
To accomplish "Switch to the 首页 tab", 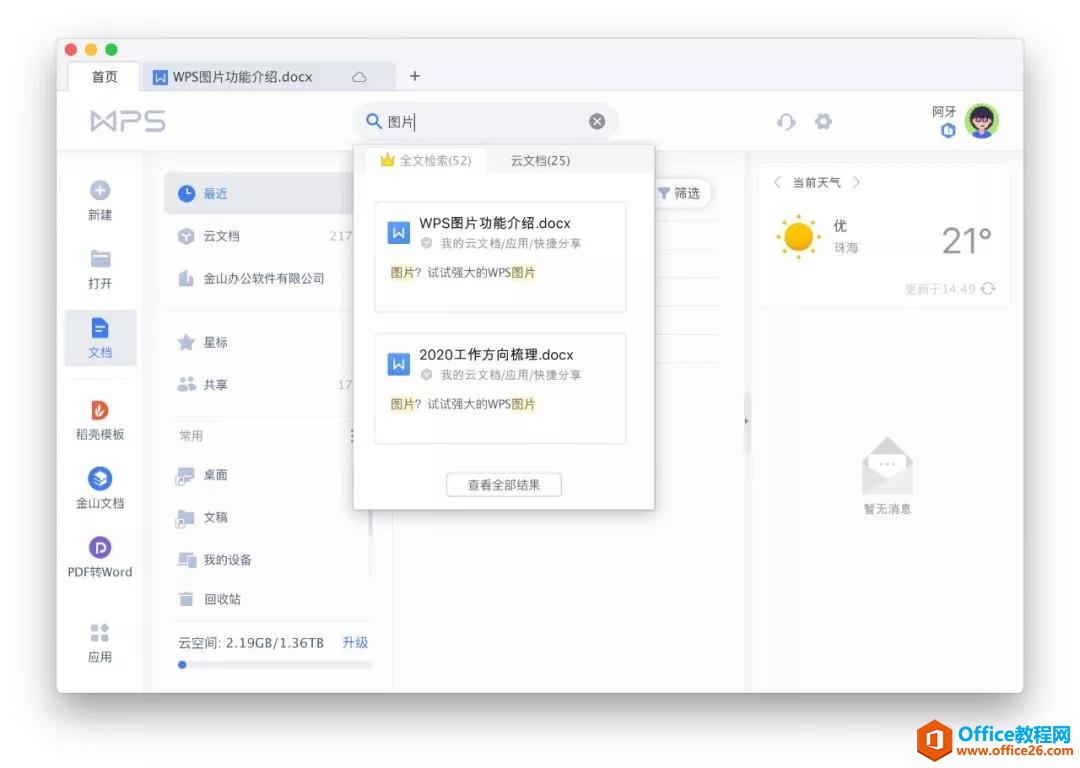I will point(104,77).
